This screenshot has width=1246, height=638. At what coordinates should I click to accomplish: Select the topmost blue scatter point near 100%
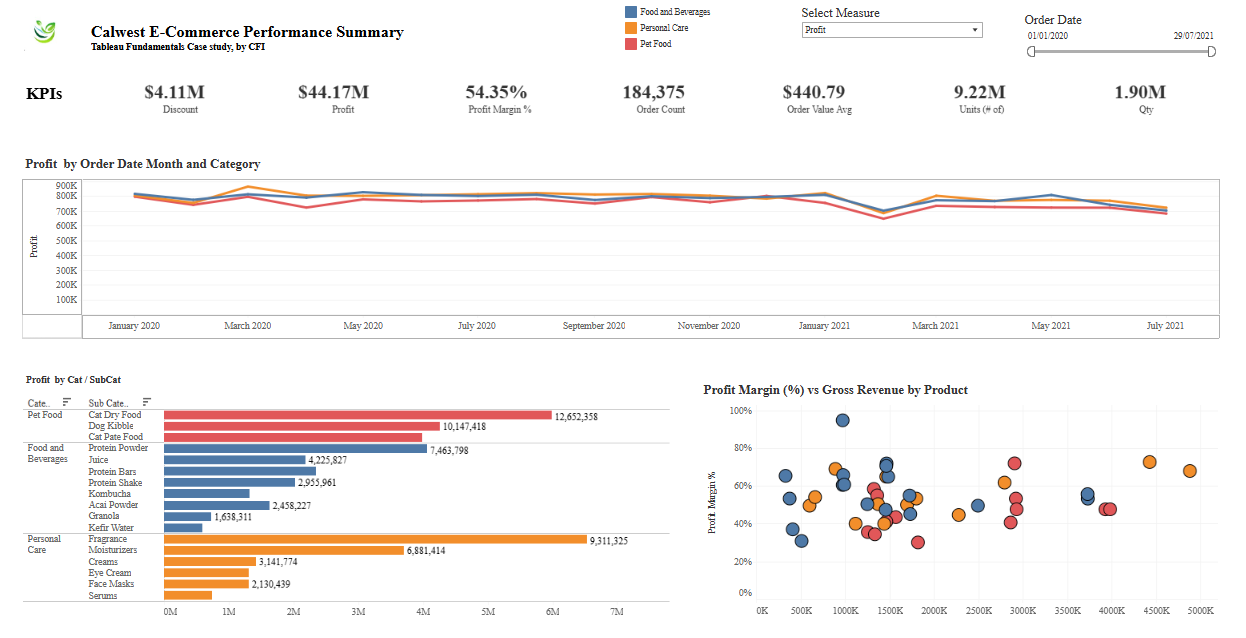[843, 421]
